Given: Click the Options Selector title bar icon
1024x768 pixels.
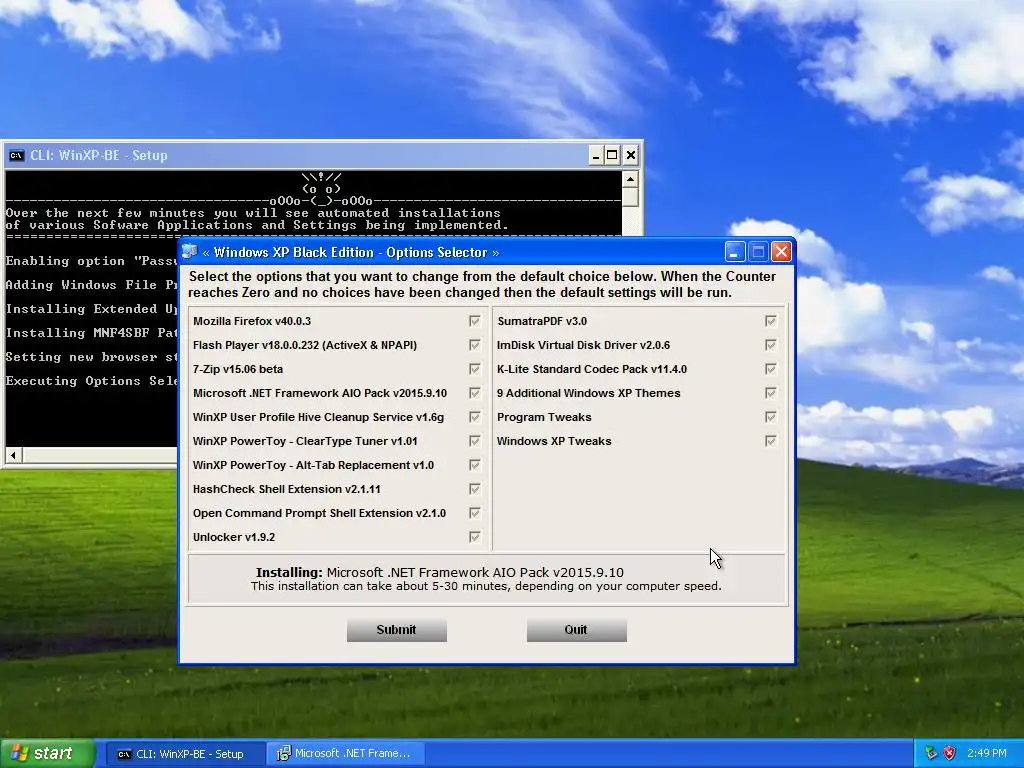Looking at the screenshot, I should 190,251.
